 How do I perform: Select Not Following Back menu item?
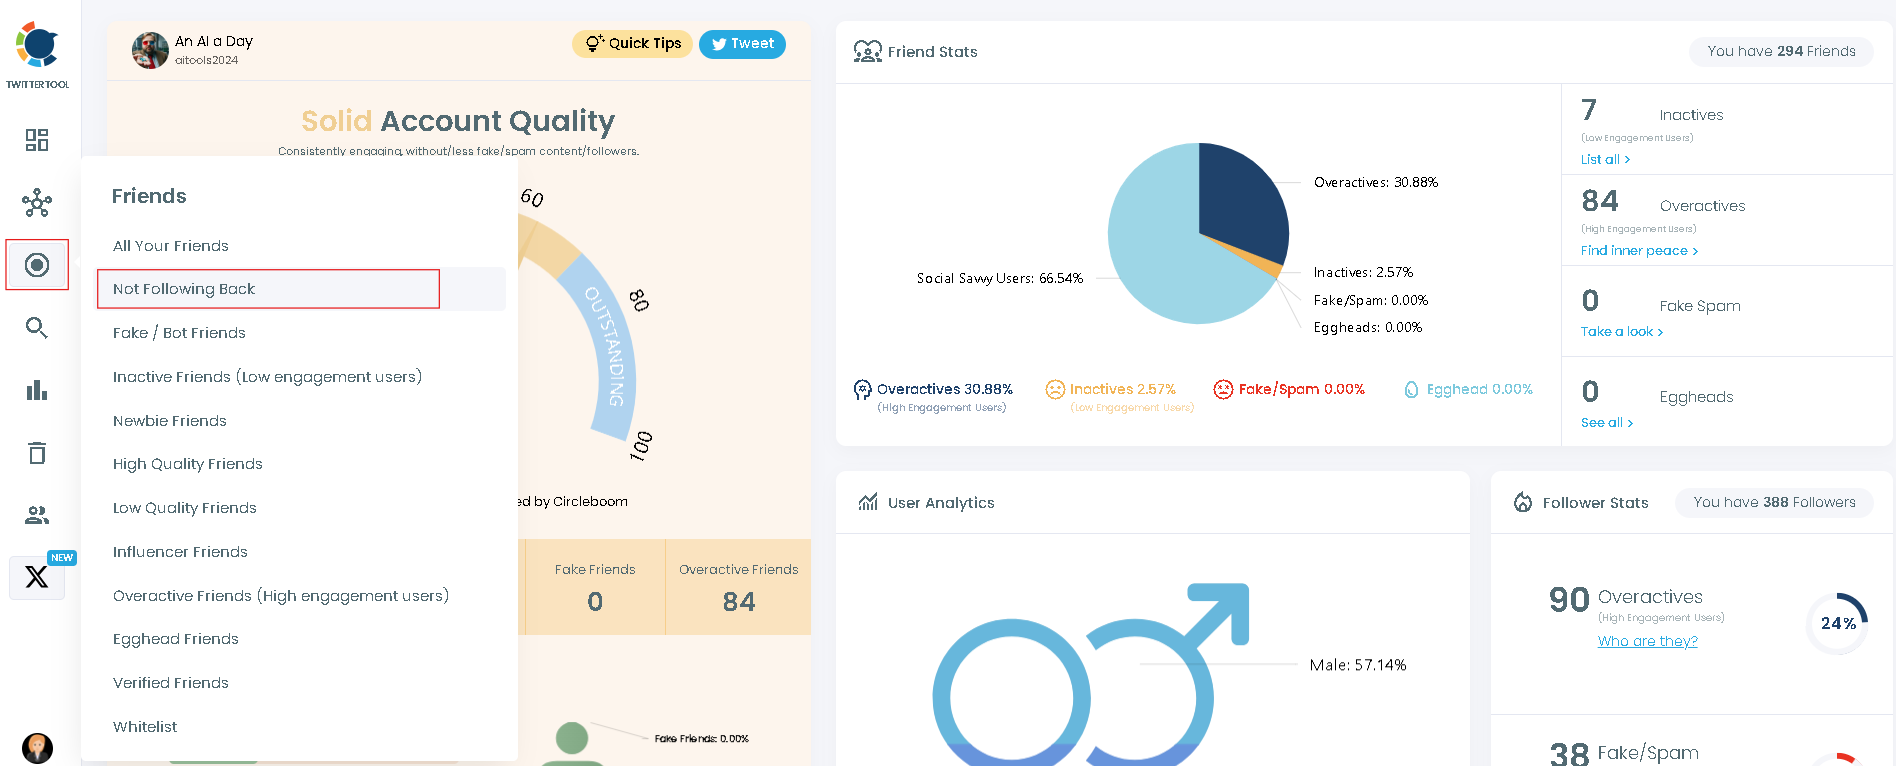(301, 289)
